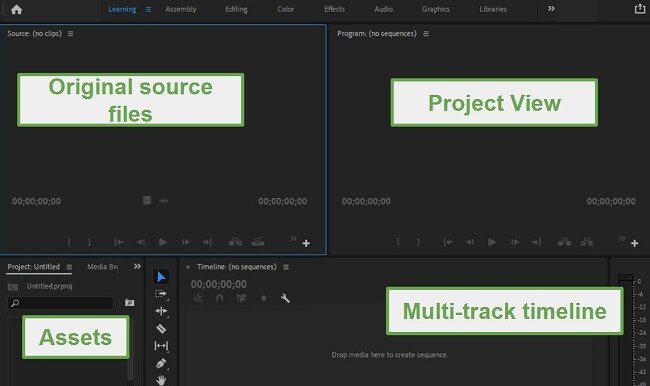Image resolution: width=650 pixels, height=386 pixels.
Task: Show more workspaces overflow chevron
Action: 551,9
